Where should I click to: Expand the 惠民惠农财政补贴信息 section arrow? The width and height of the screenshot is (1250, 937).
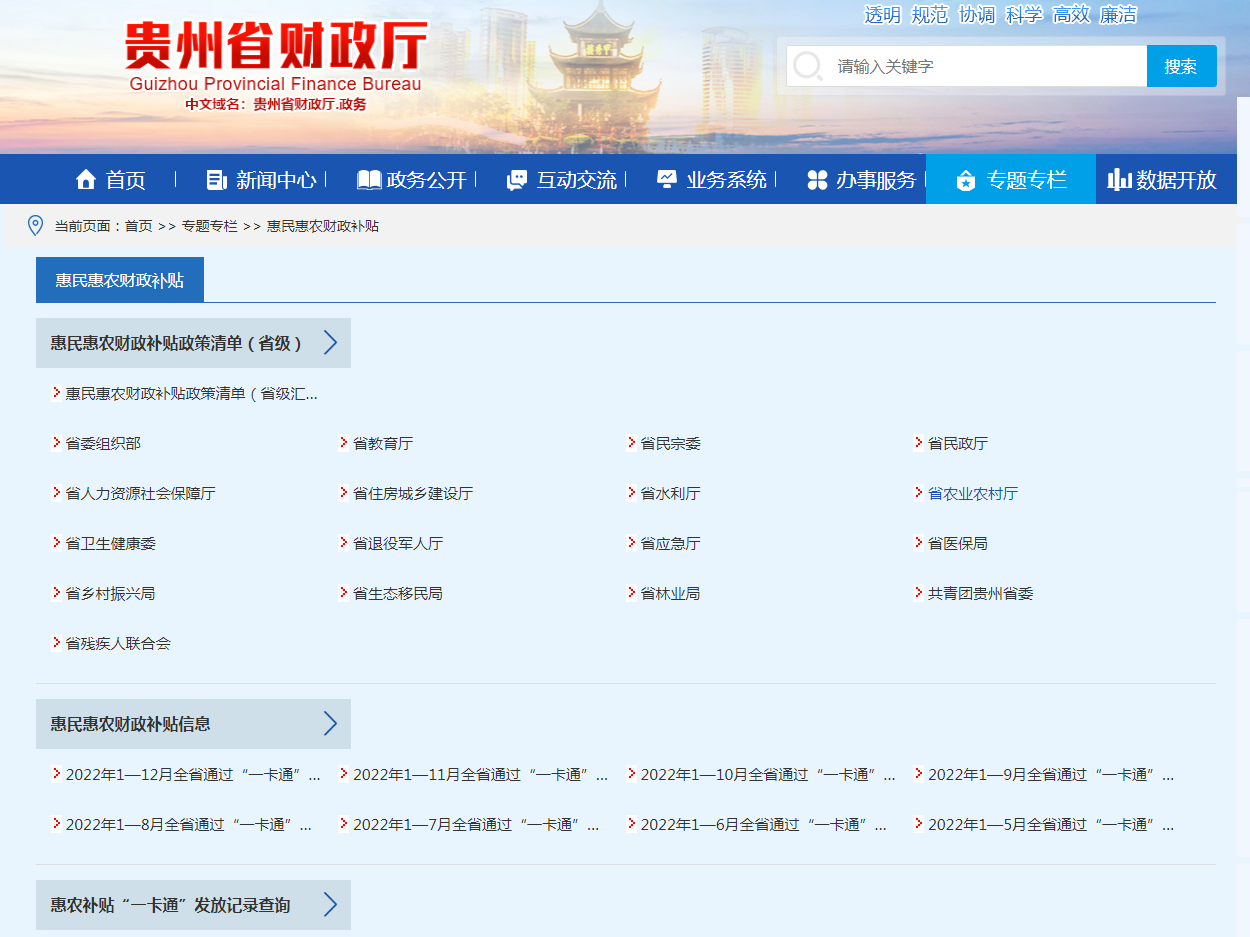pyautogui.click(x=331, y=724)
